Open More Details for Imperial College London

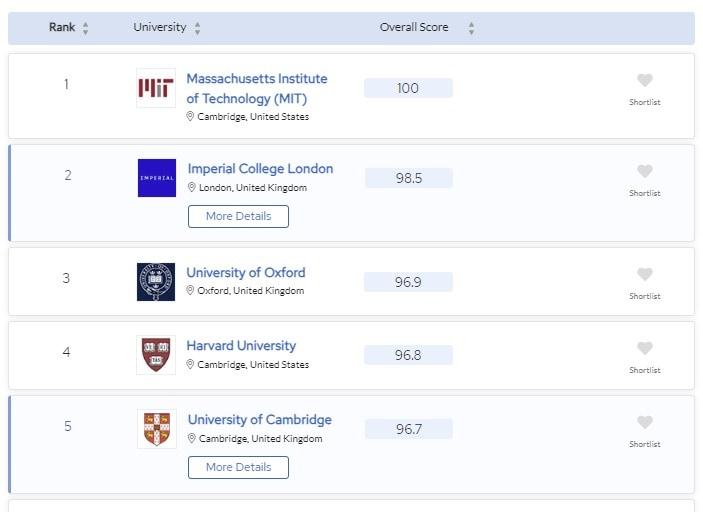238,216
